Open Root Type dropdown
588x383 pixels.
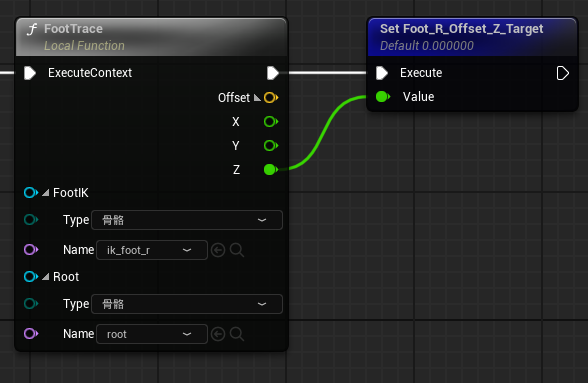[187, 304]
